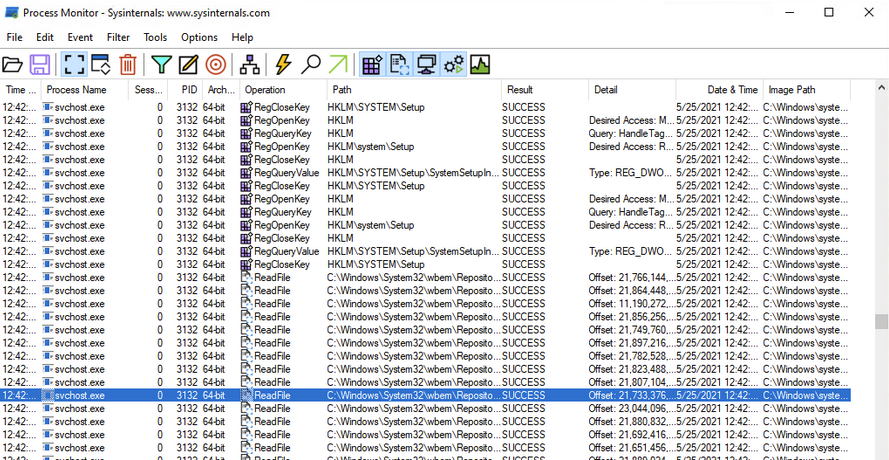The image size is (889, 460).
Task: Click highlighted row Offset: 21,733,376
Action: point(425,395)
